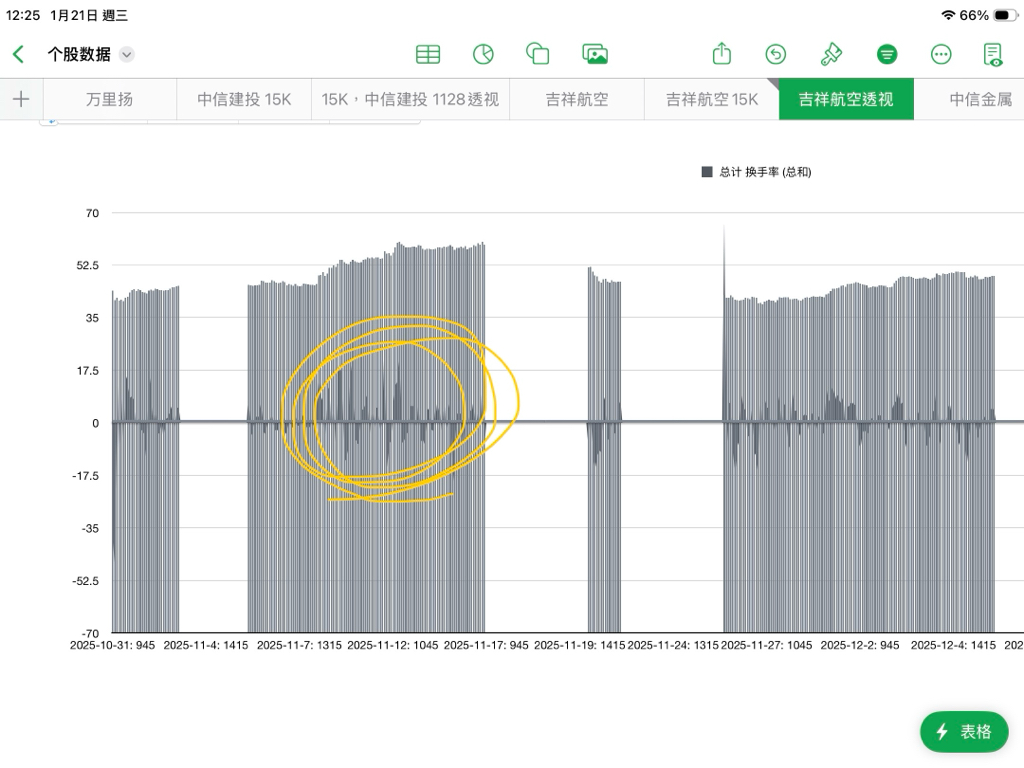Switch to the 万里扬 sheet tab

click(109, 99)
